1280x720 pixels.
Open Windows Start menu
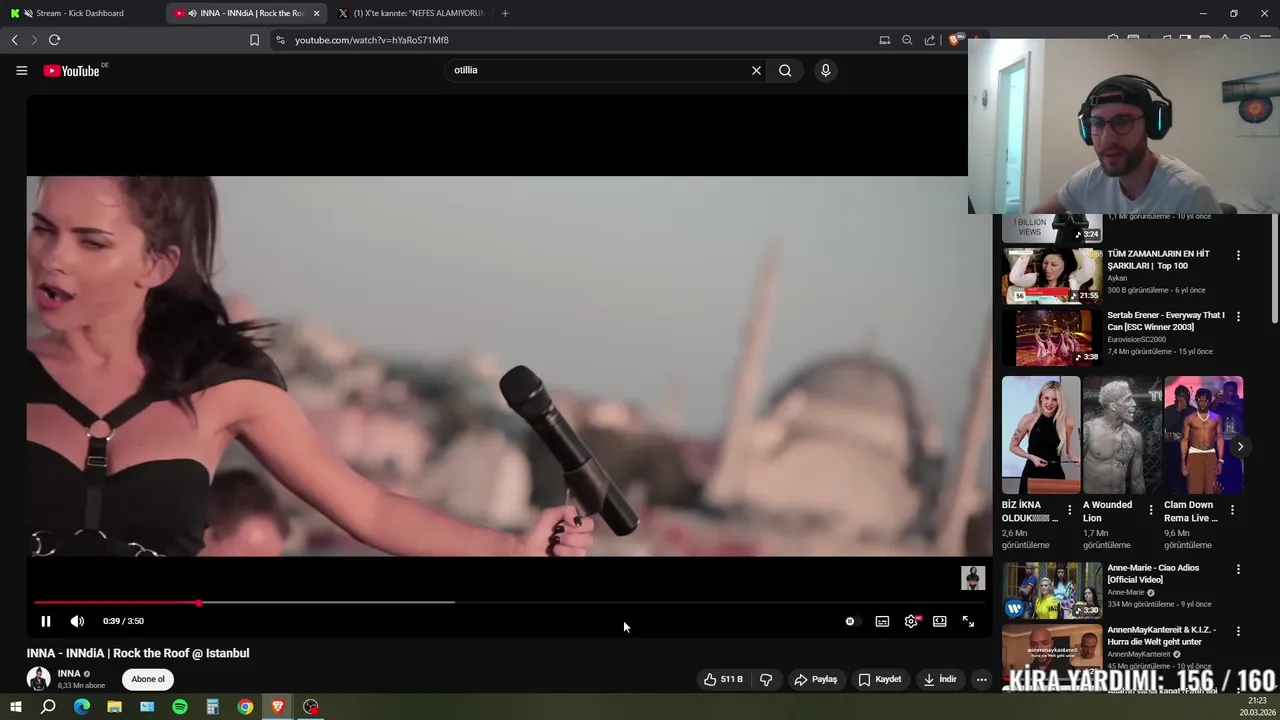(15, 707)
